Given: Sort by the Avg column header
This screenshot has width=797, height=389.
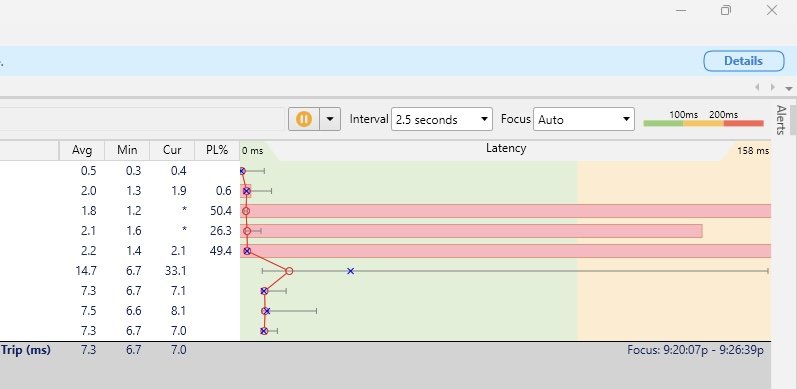Looking at the screenshot, I should (82, 151).
